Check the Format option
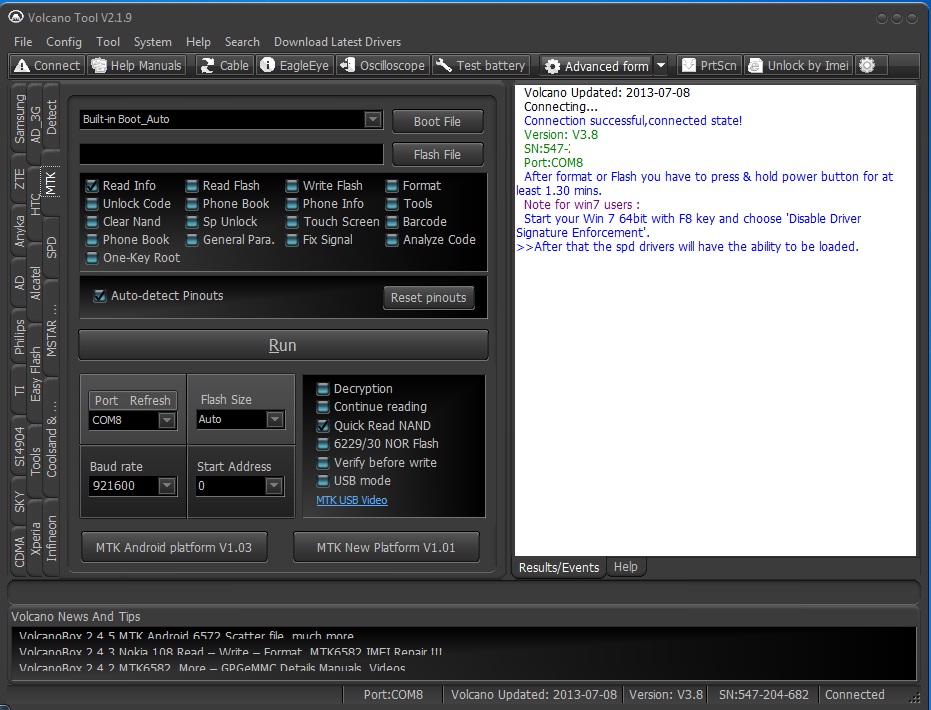Screen dimensions: 931x710 coord(391,186)
